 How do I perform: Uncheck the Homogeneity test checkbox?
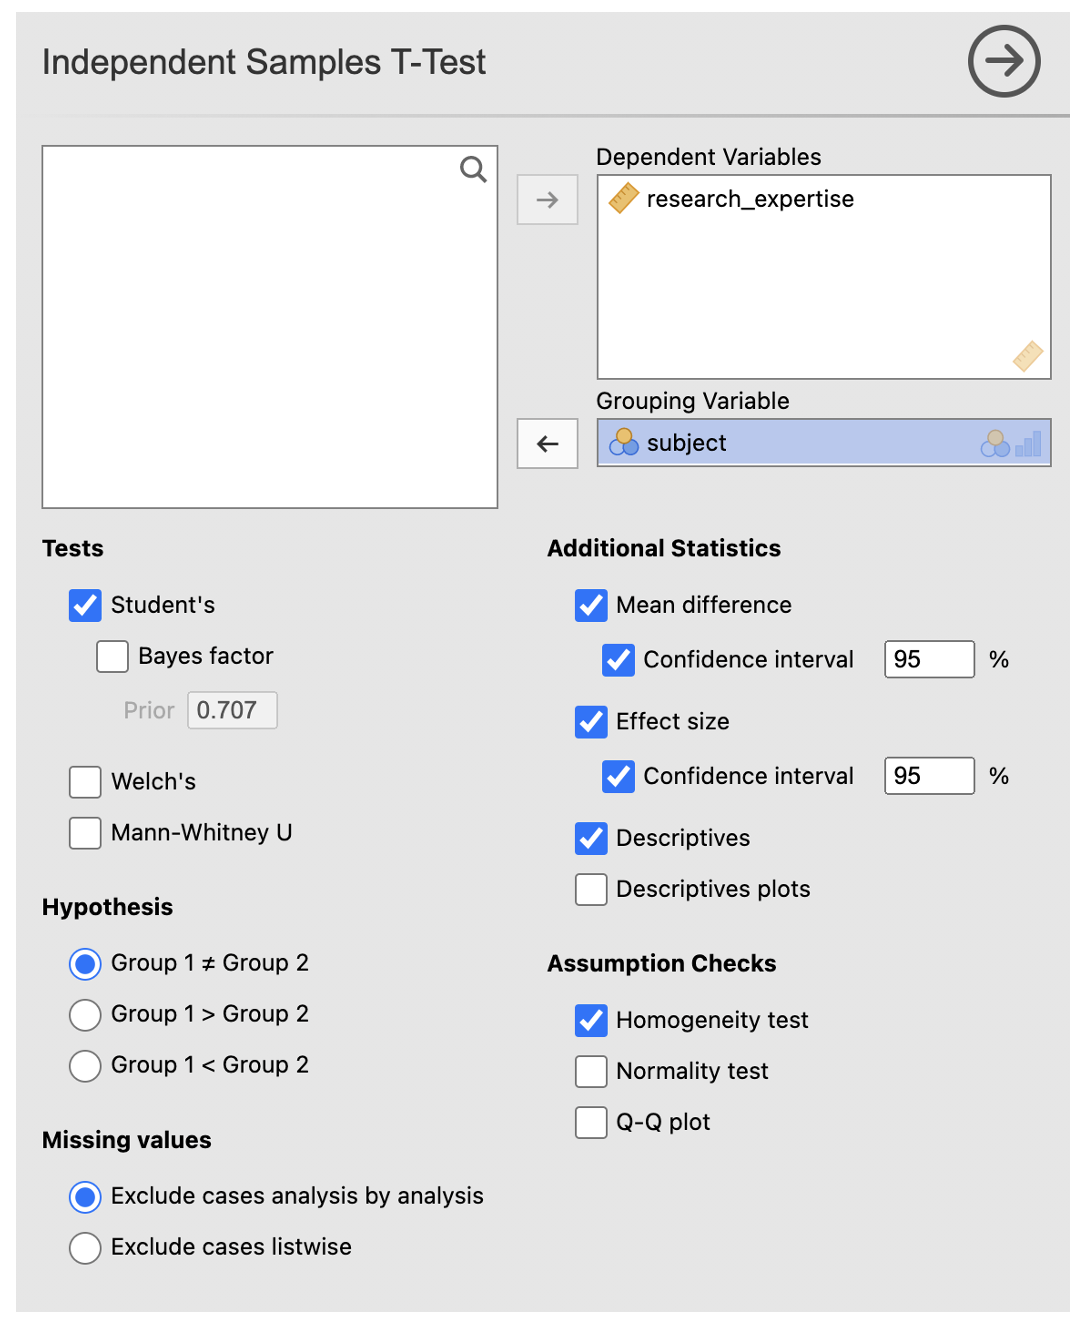click(x=591, y=1020)
